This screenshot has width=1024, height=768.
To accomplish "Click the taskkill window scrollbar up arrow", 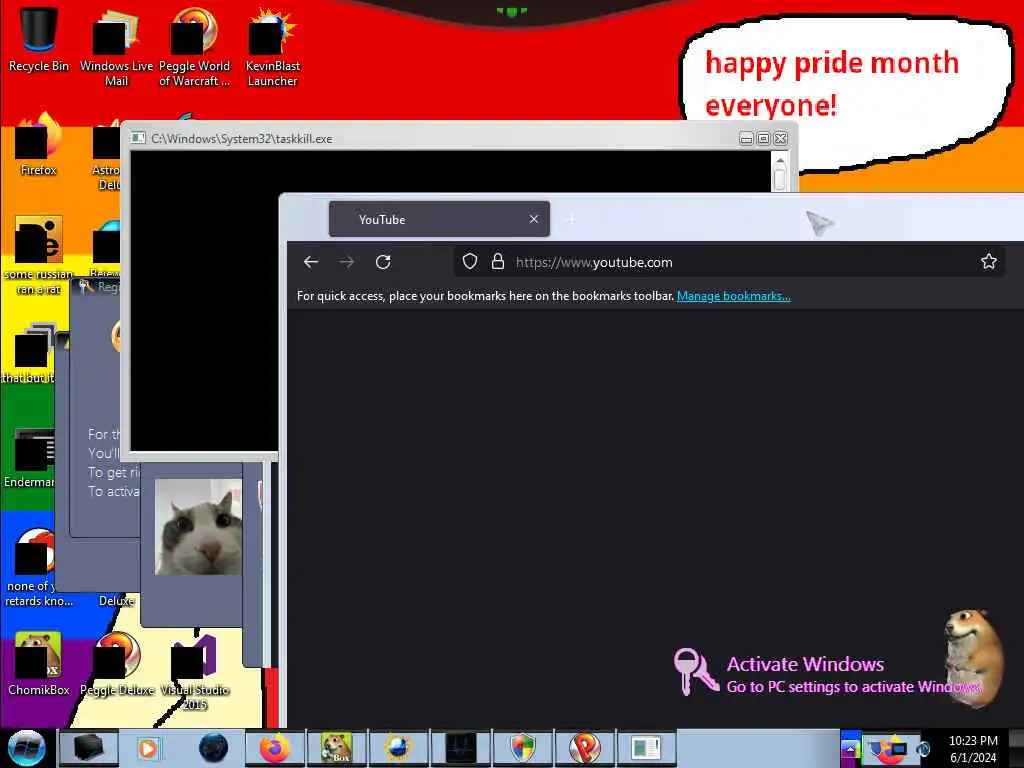I will point(780,160).
